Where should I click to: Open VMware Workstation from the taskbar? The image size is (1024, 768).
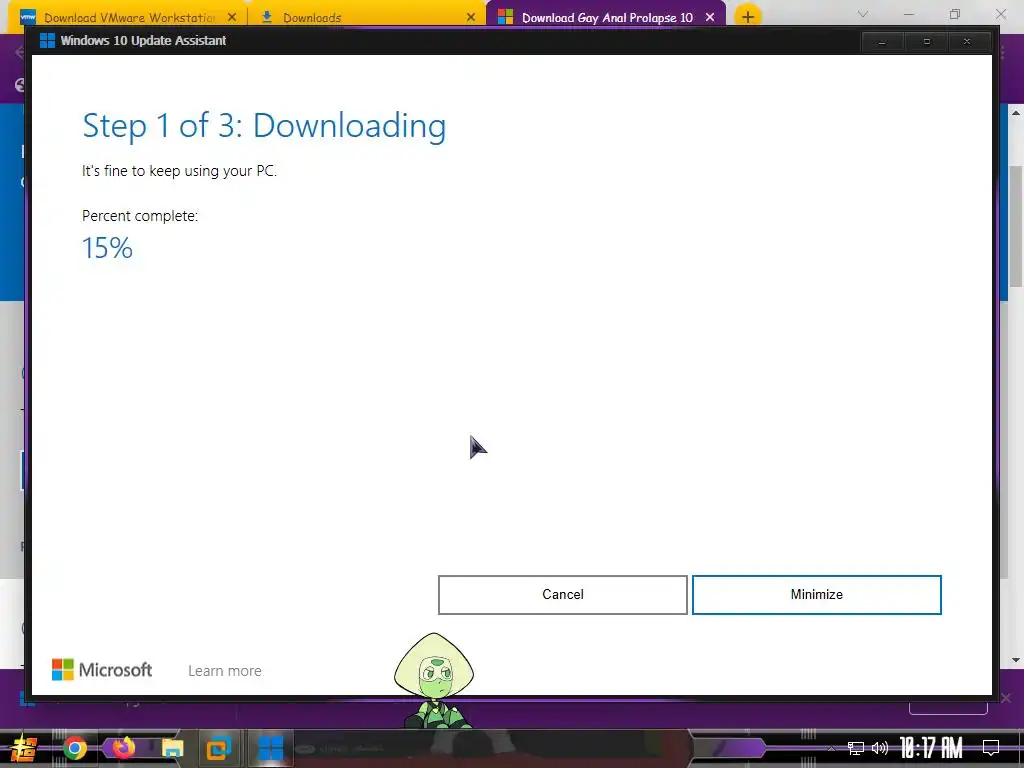[219, 748]
